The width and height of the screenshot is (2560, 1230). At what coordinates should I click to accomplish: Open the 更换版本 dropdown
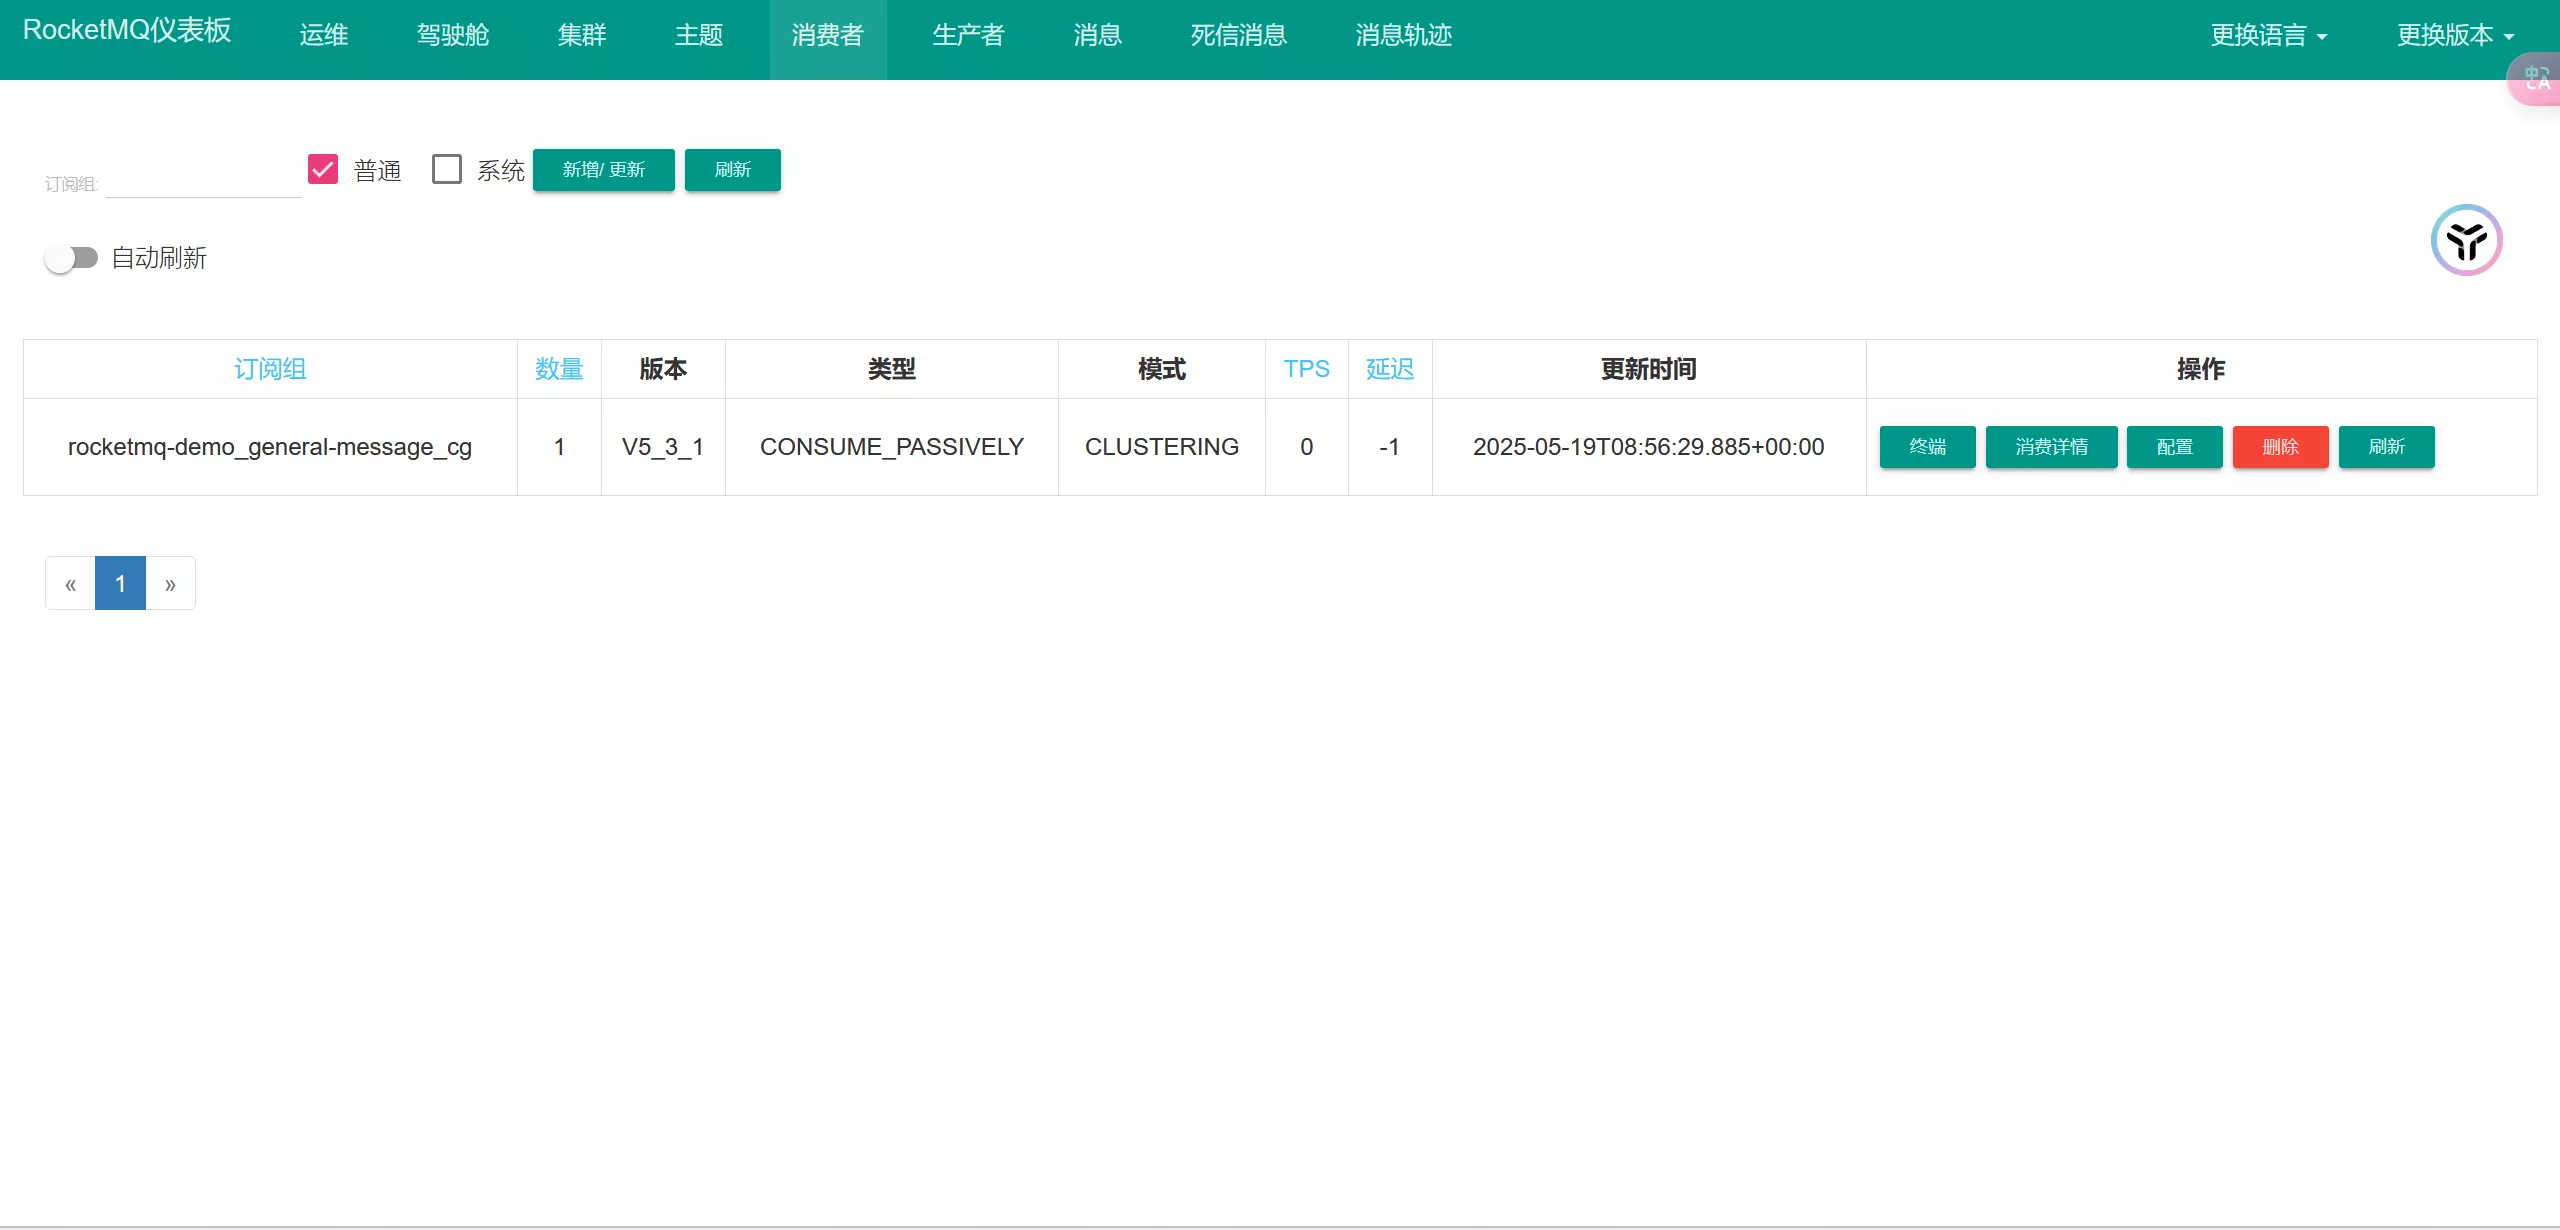coord(2455,35)
